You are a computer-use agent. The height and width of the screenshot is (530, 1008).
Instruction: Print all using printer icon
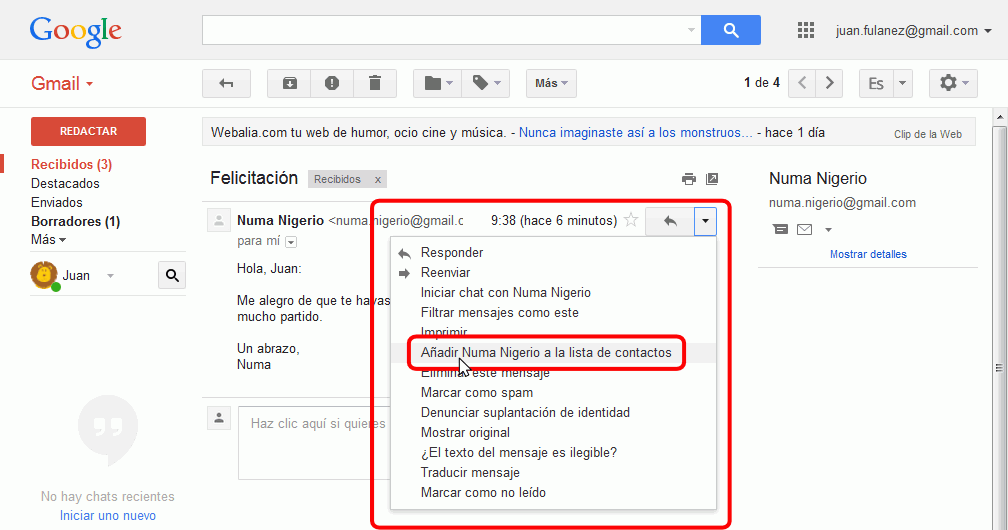pyautogui.click(x=688, y=179)
